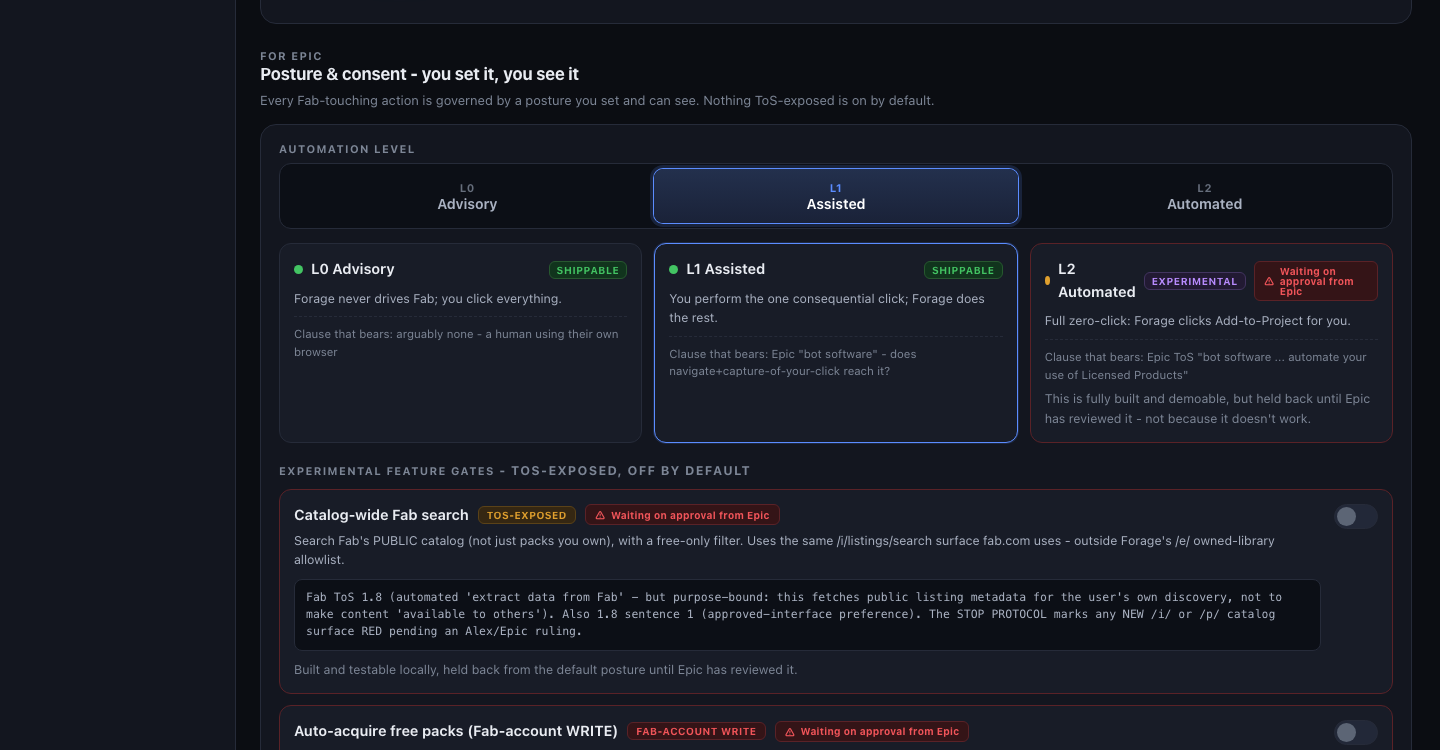1440x750 pixels.
Task: Click "Full zero-click: Forage clicks Add-to-Project for you." text
Action: point(1198,321)
